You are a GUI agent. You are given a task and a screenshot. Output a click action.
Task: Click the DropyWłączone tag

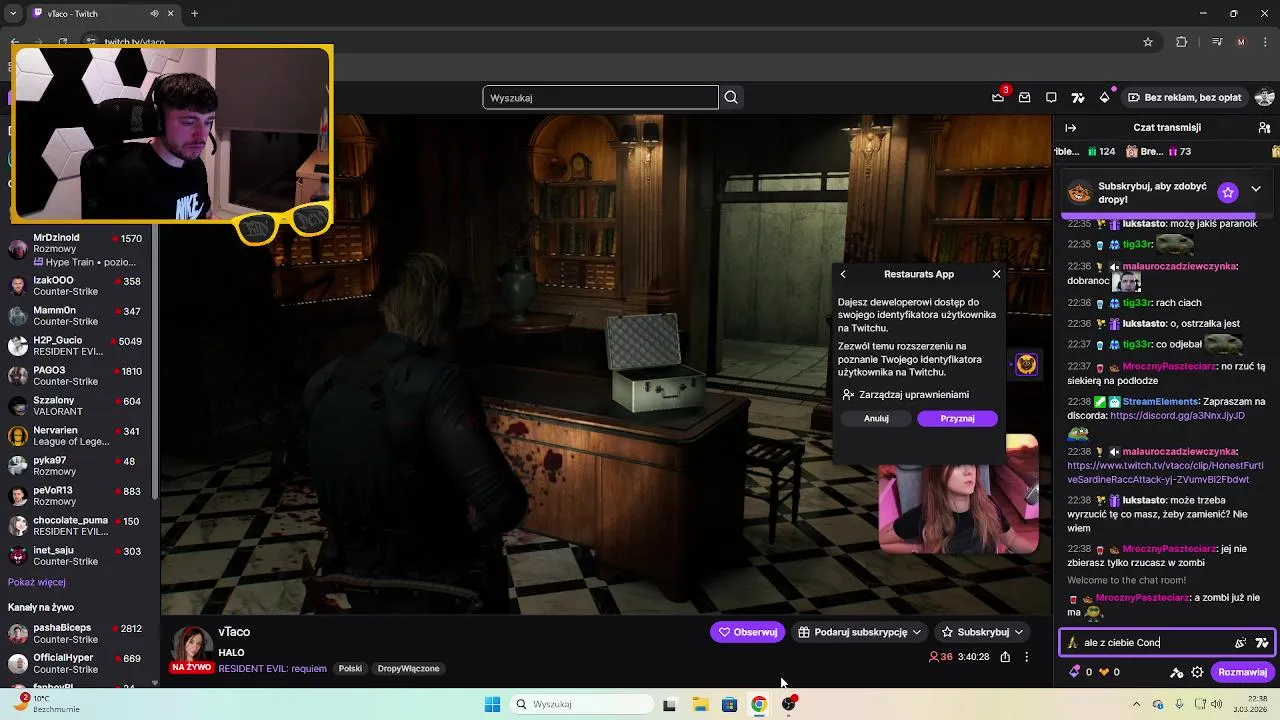pos(408,668)
